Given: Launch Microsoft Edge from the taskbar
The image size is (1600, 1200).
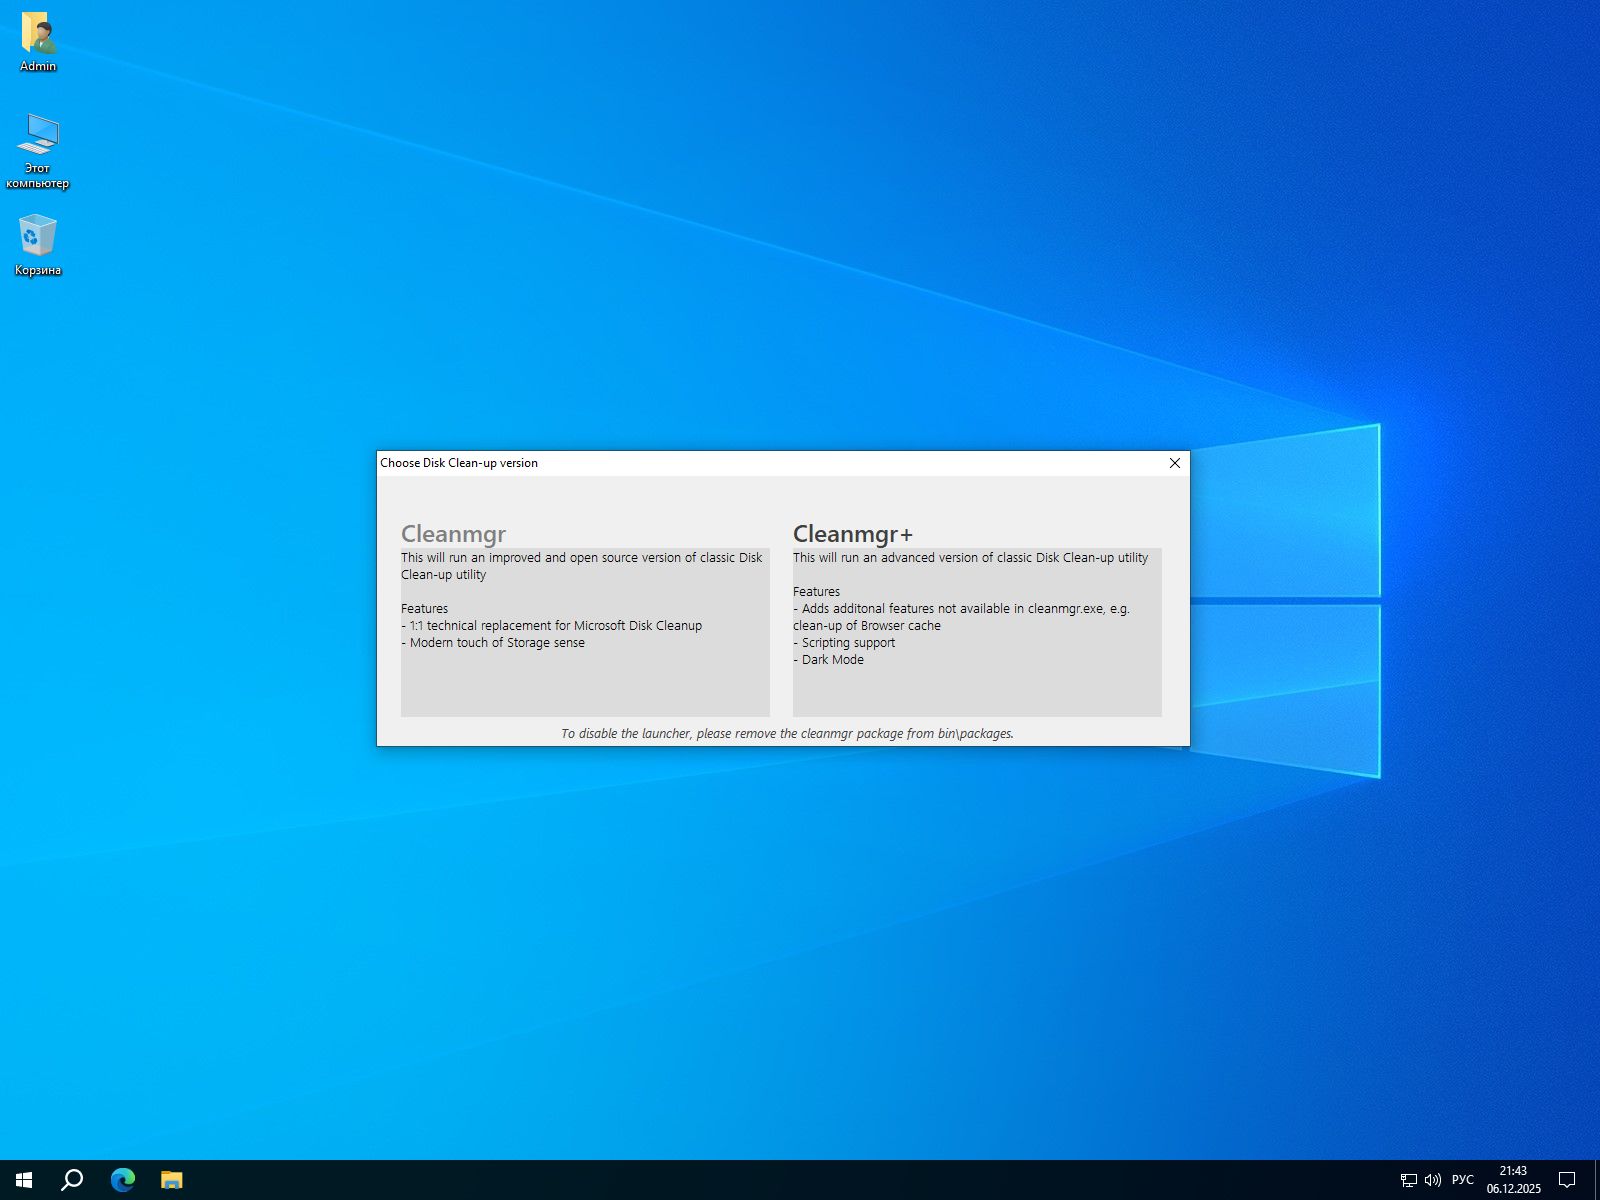Looking at the screenshot, I should click(x=122, y=1180).
